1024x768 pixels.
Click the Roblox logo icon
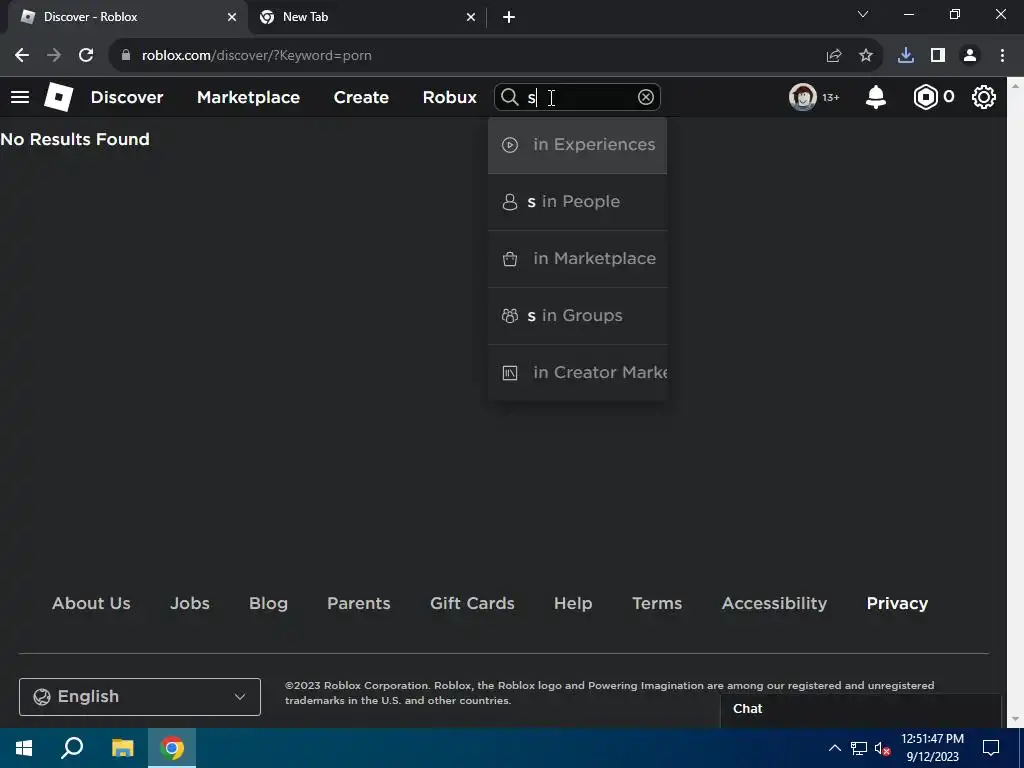click(x=58, y=97)
